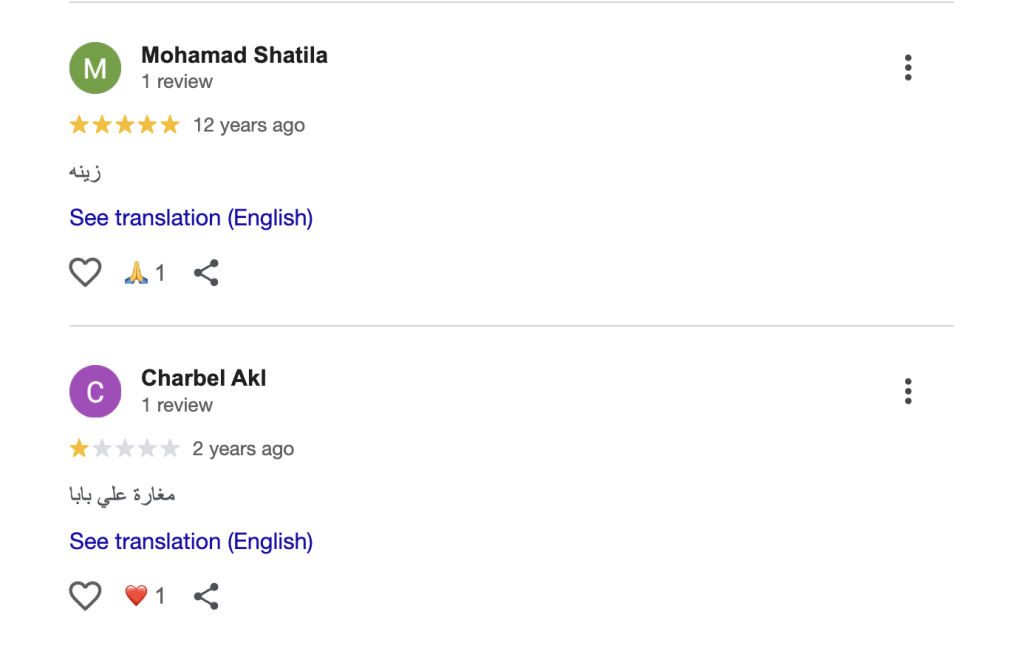Open Charbel Akl's profile name
Screen dimensions: 1024x671
point(204,378)
